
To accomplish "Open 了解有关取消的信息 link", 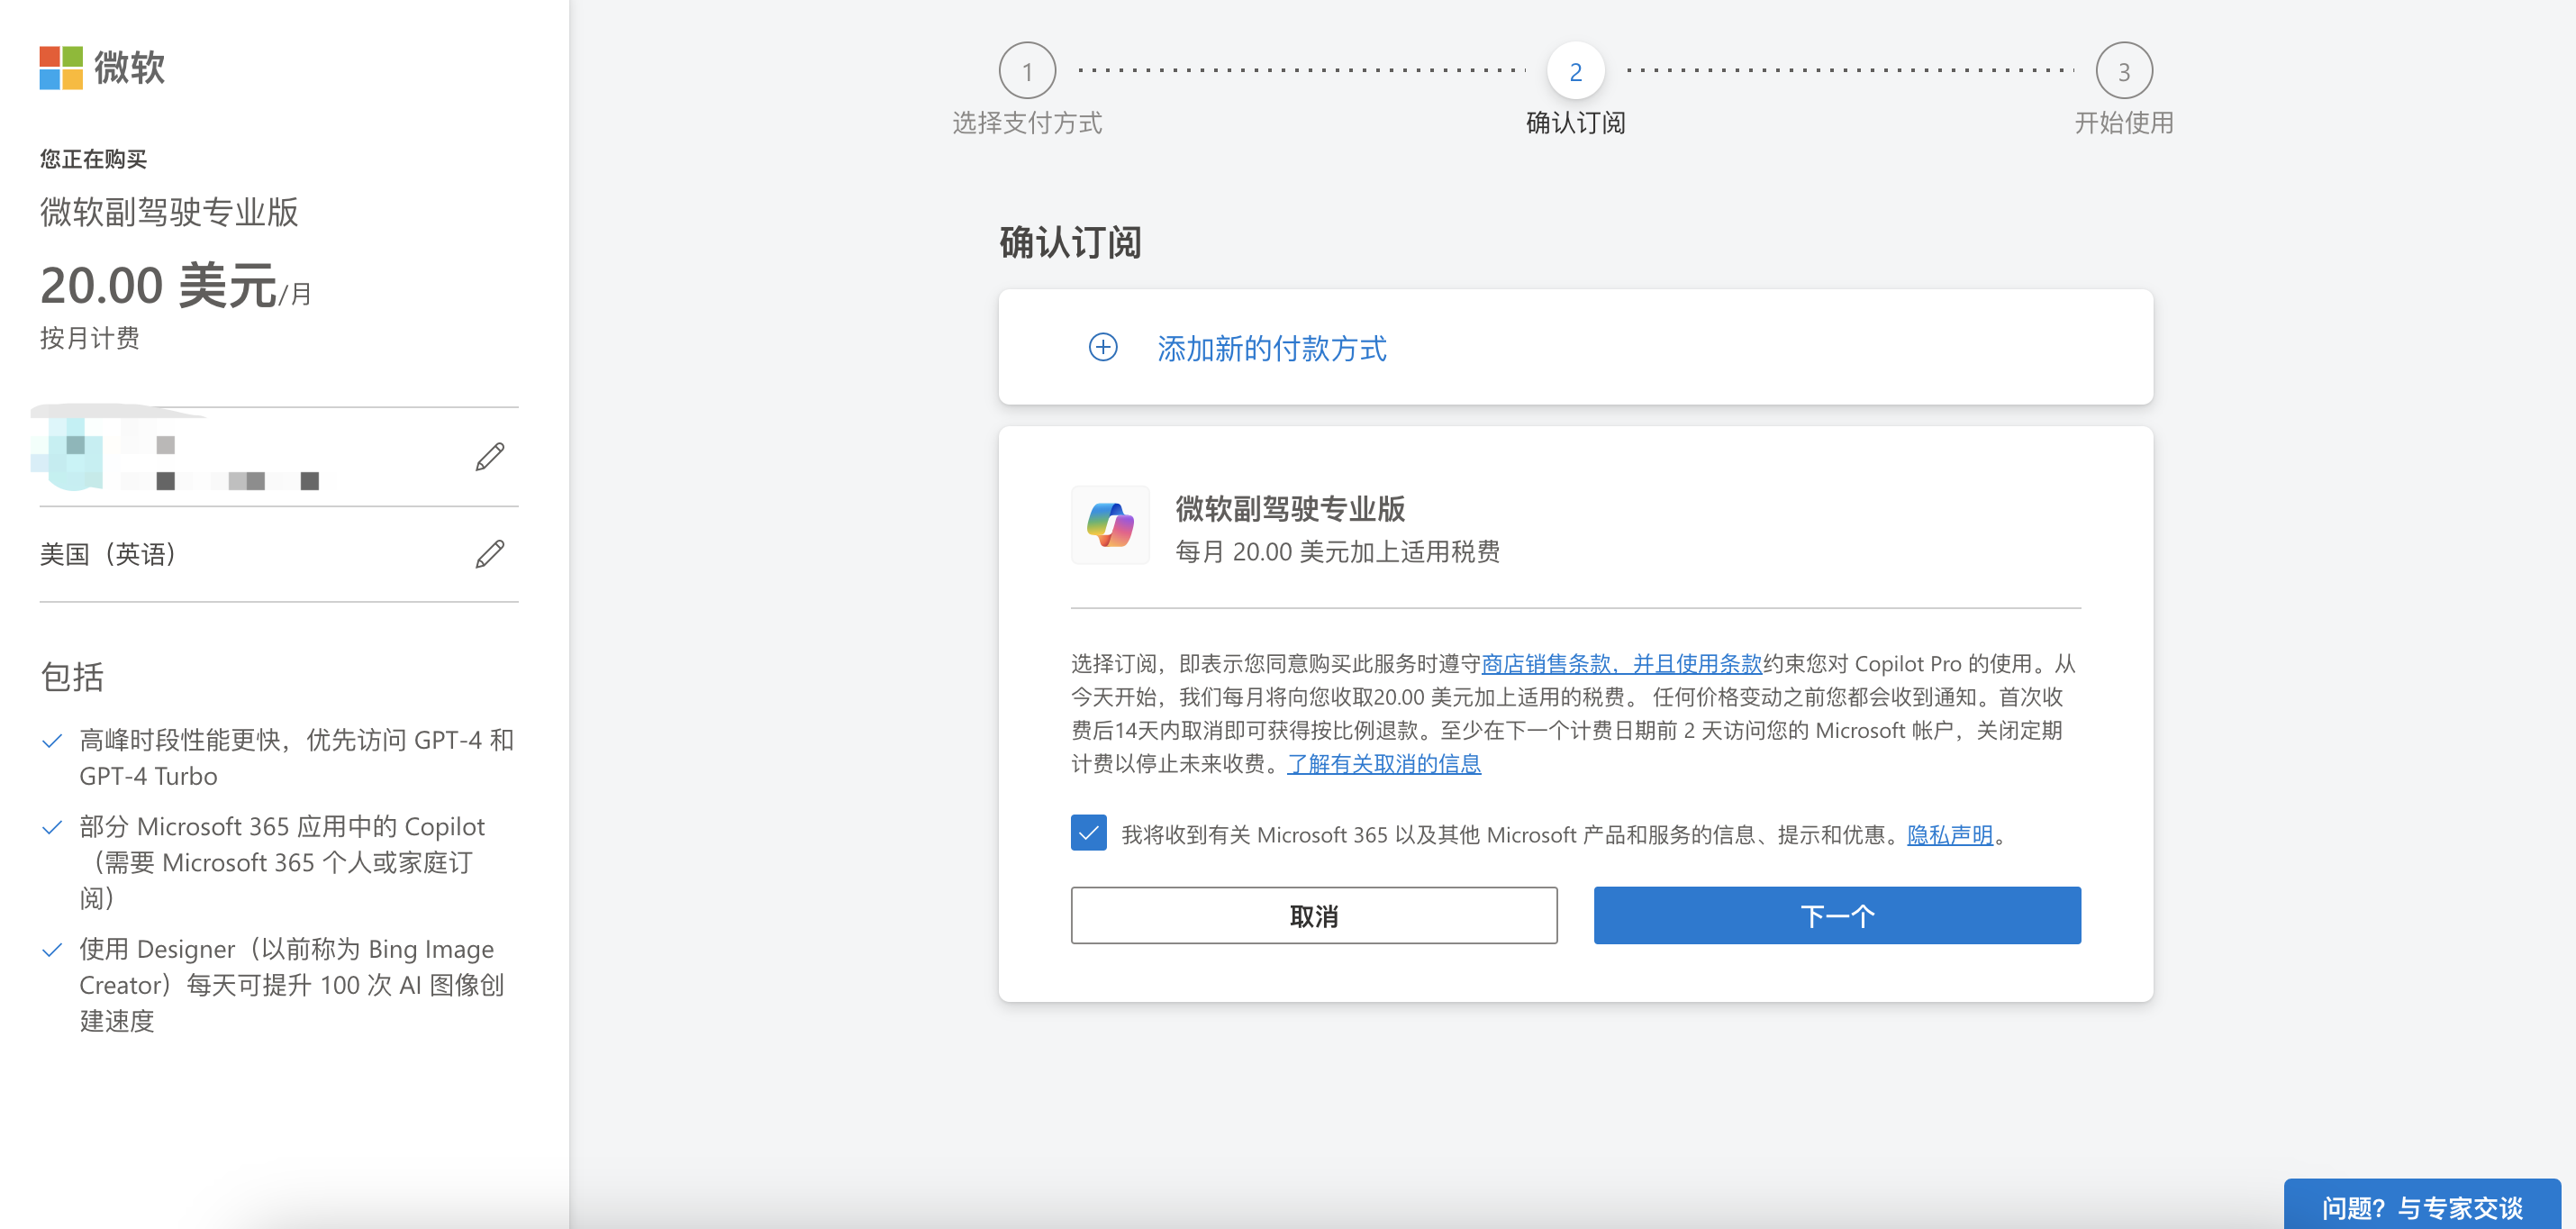I will click(x=1384, y=763).
